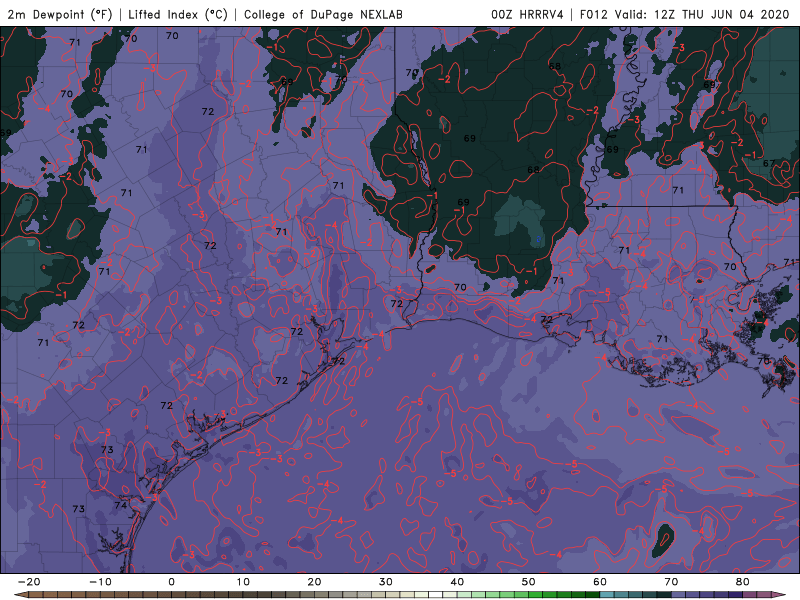Click the "74" dewpoint value on the map

tap(120, 505)
